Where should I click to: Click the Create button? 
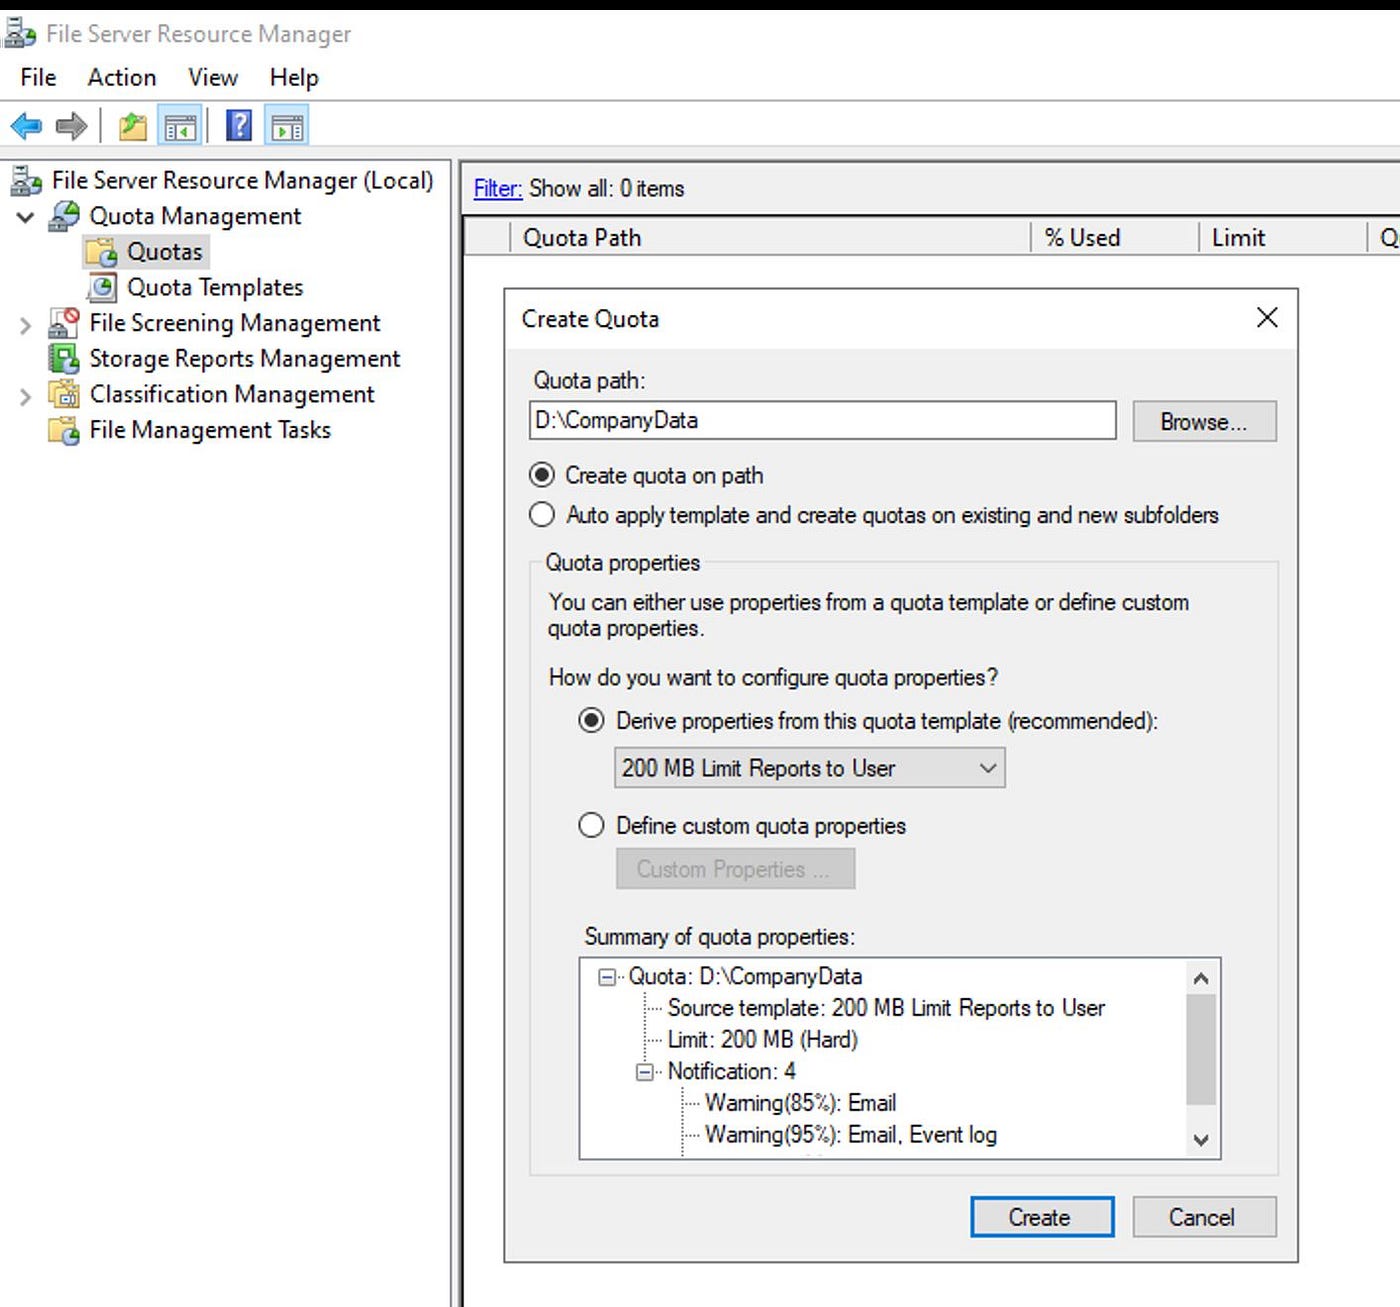(1041, 1217)
